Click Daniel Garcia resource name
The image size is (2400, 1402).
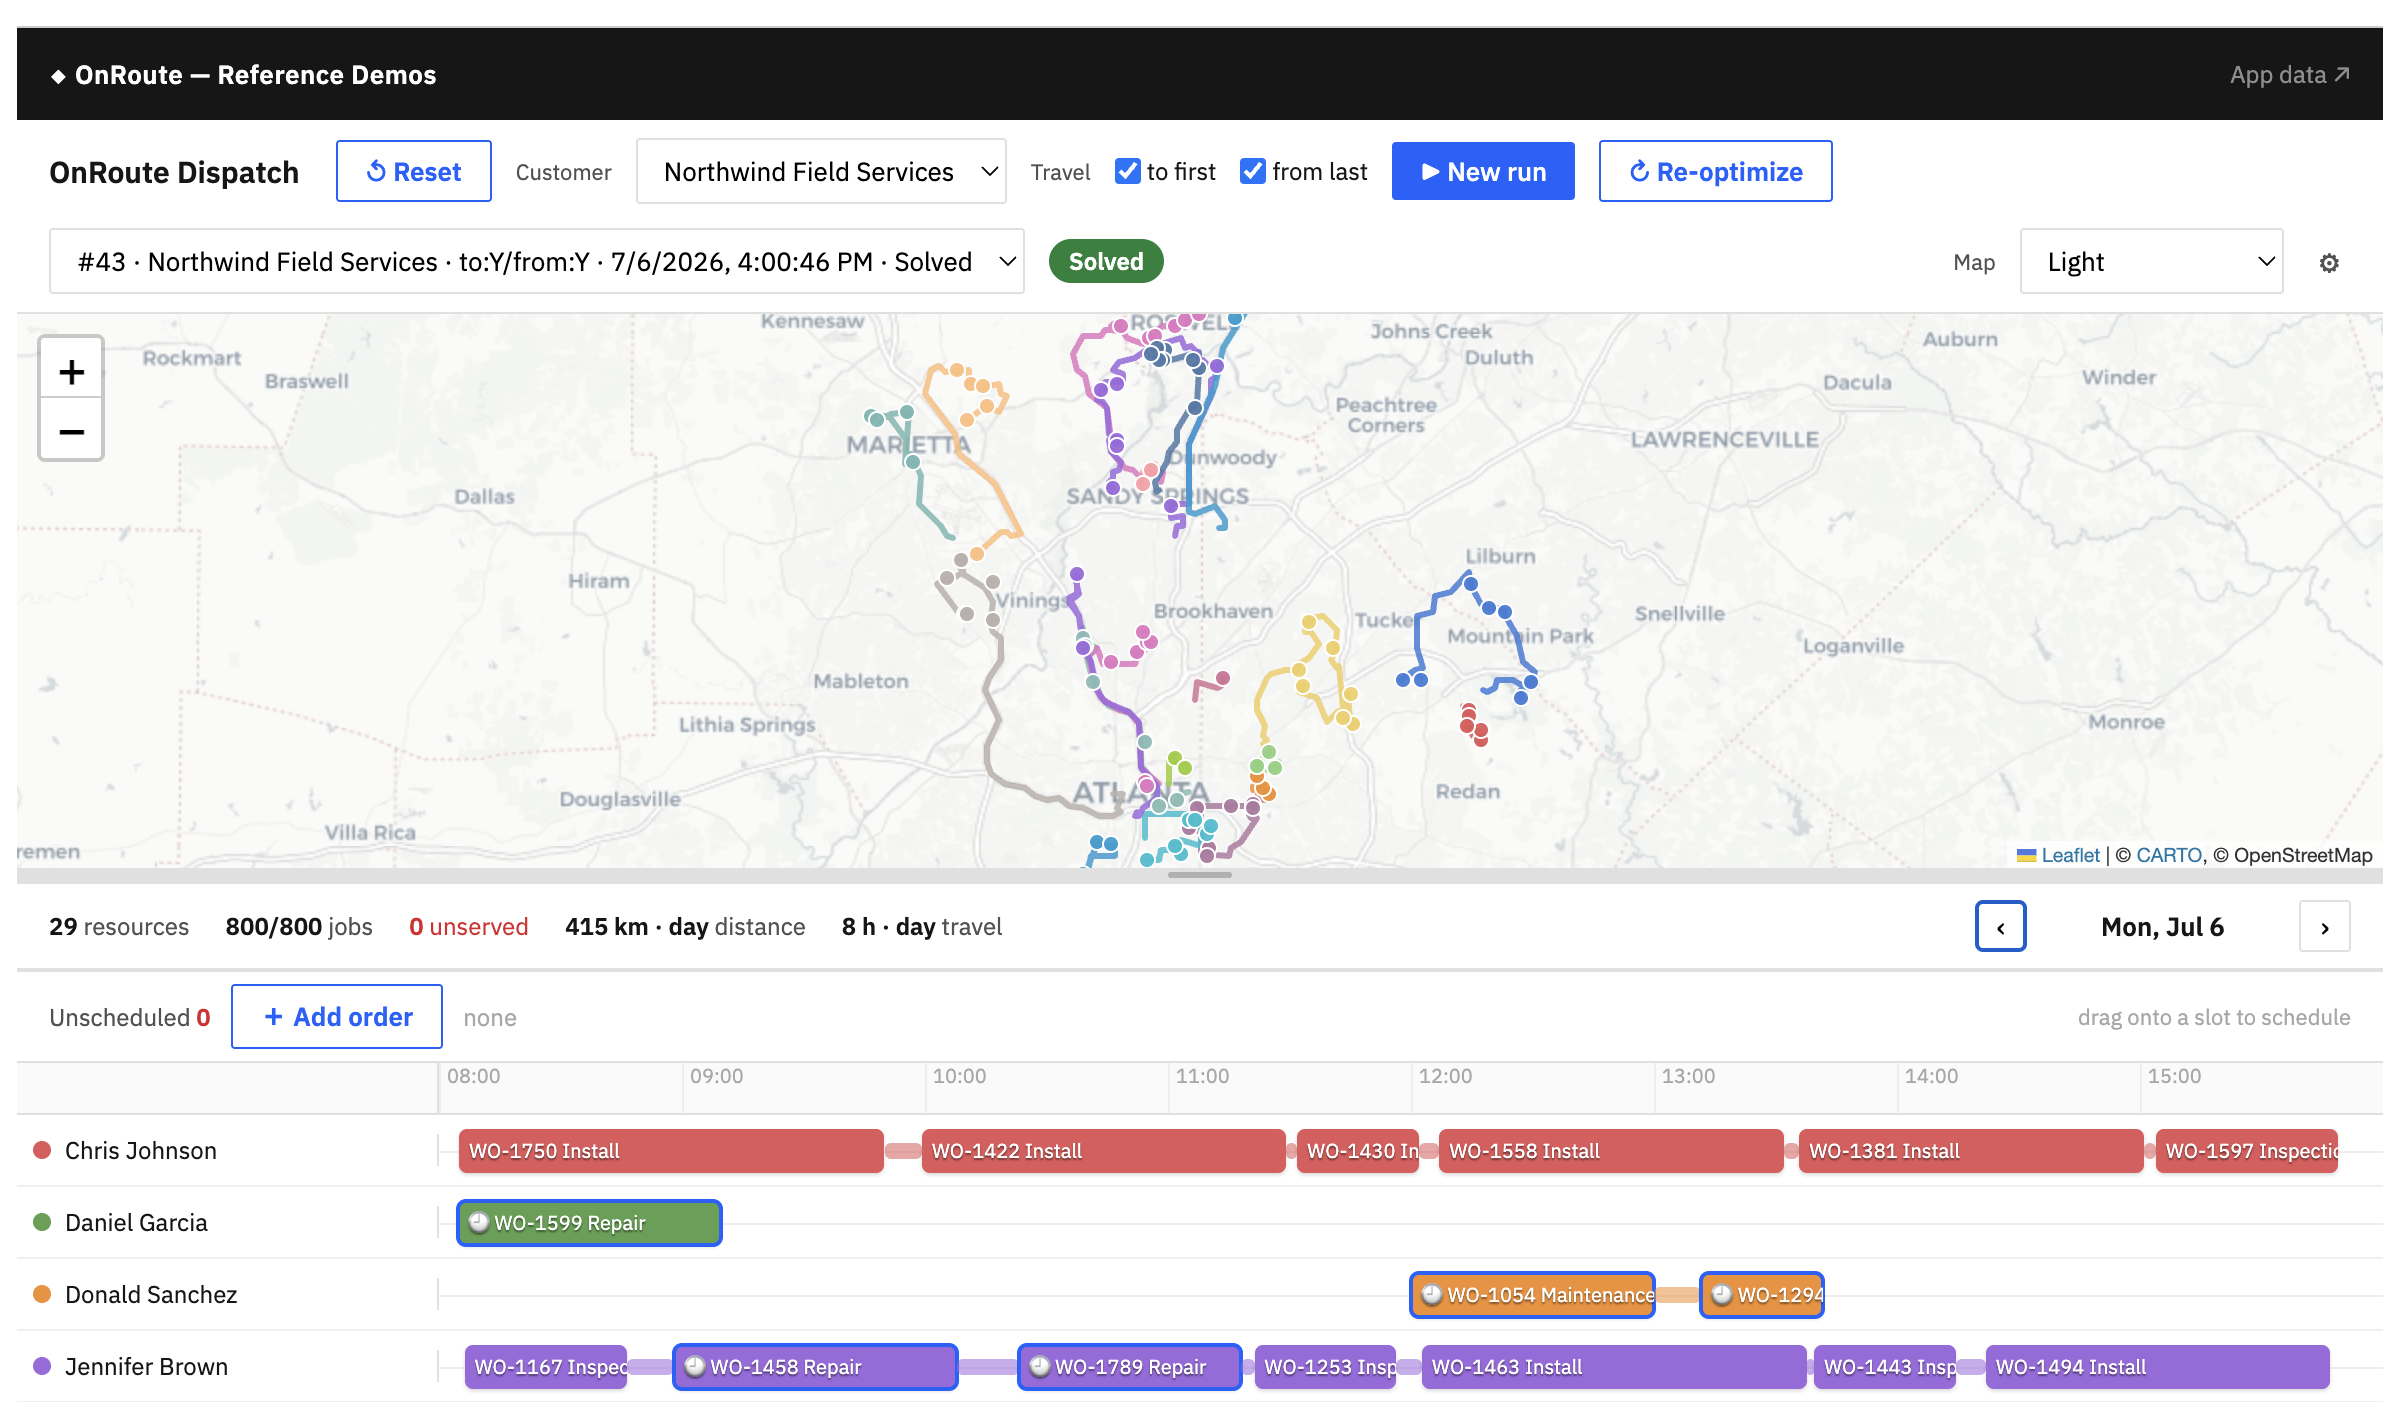tap(136, 1222)
